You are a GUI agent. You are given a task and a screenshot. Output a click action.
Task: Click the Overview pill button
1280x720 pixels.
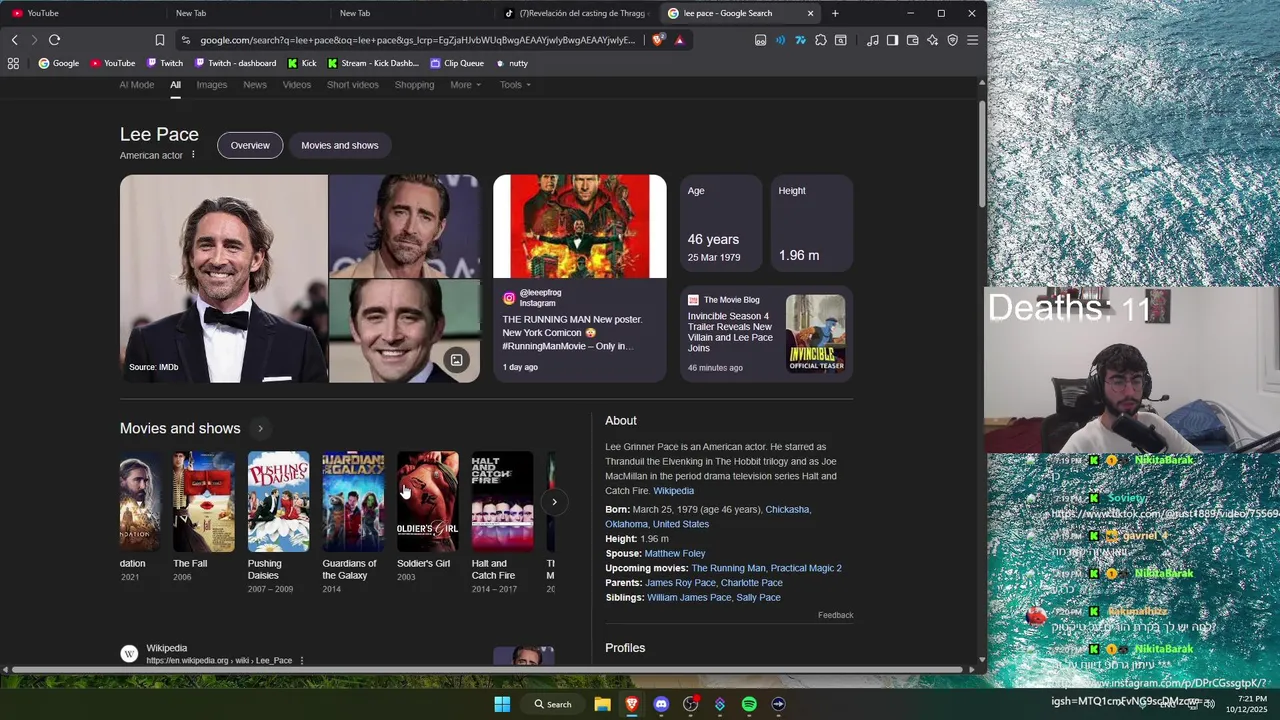[250, 145]
